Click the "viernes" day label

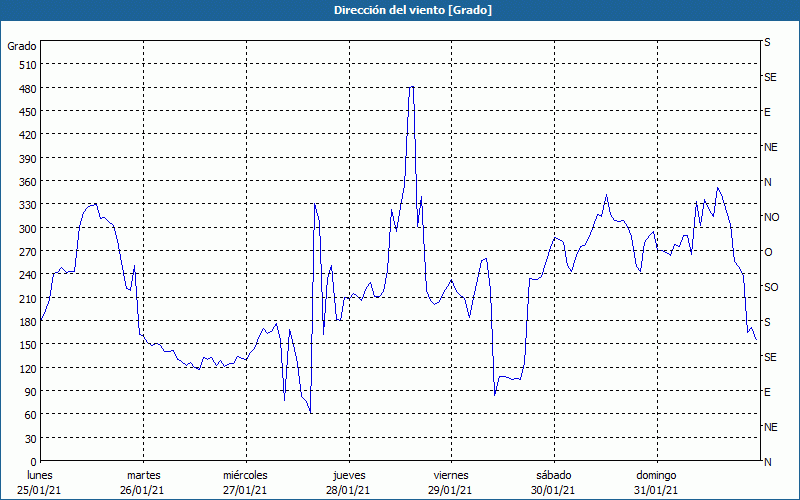pos(451,475)
